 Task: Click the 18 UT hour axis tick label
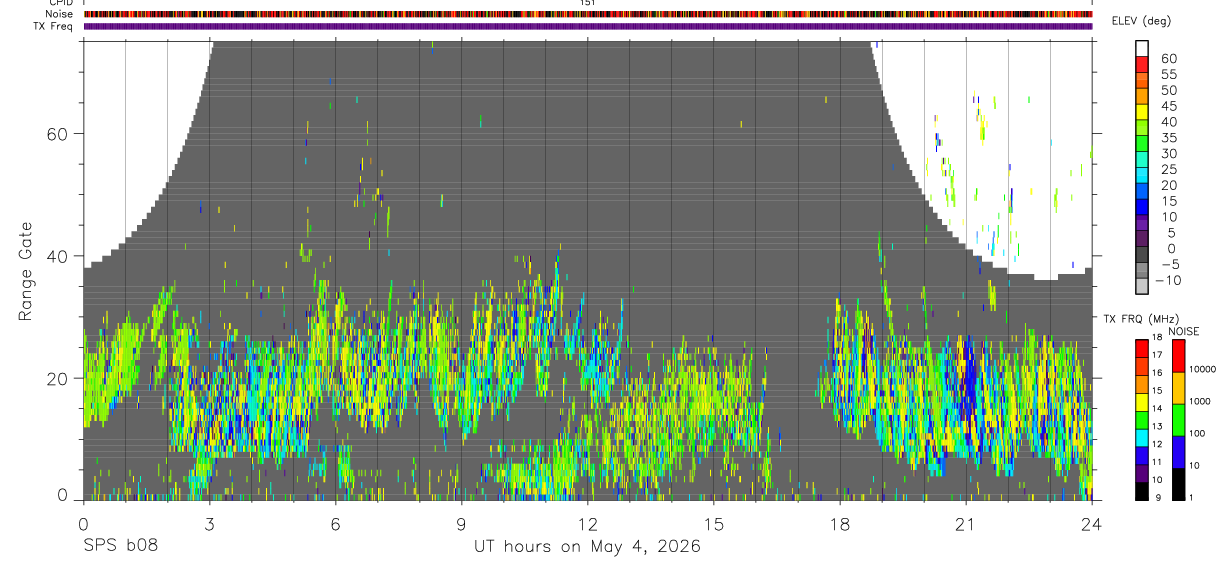point(839,524)
